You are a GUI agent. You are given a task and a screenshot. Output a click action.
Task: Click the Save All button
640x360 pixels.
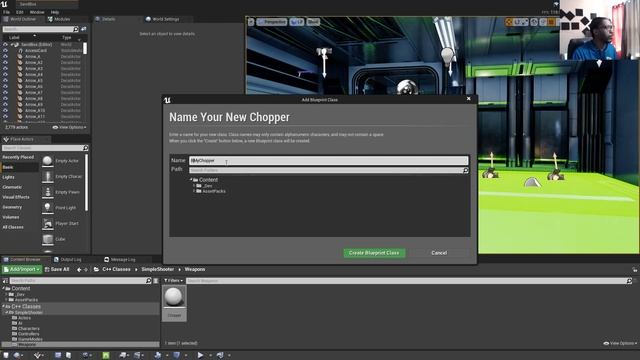point(57,269)
